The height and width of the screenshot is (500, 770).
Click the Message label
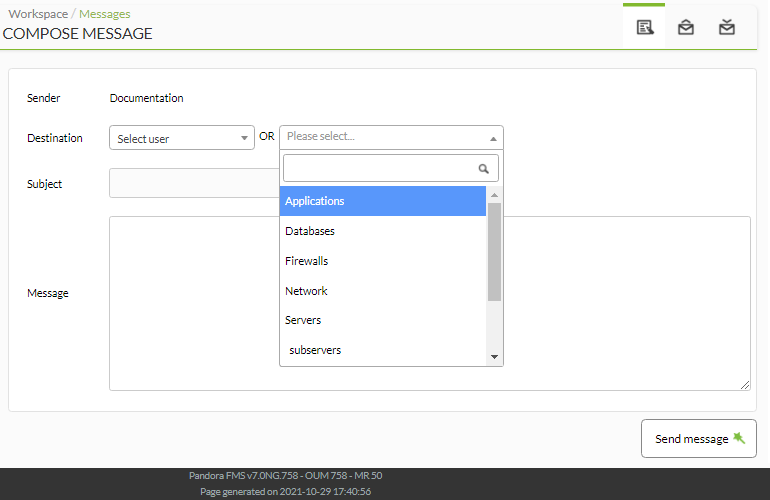(x=48, y=293)
